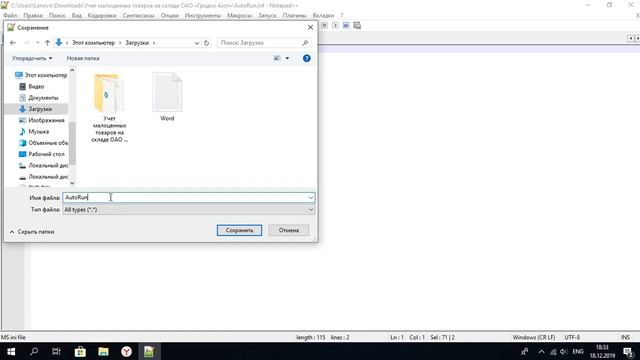Screen dimensions: 640x360
Task: Click the Отмена button
Action: coord(289,230)
